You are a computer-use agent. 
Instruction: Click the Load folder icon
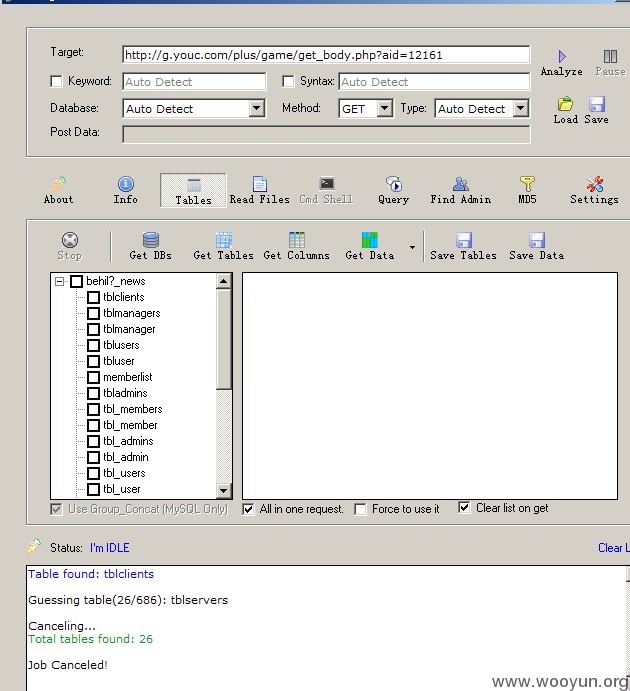coord(565,104)
